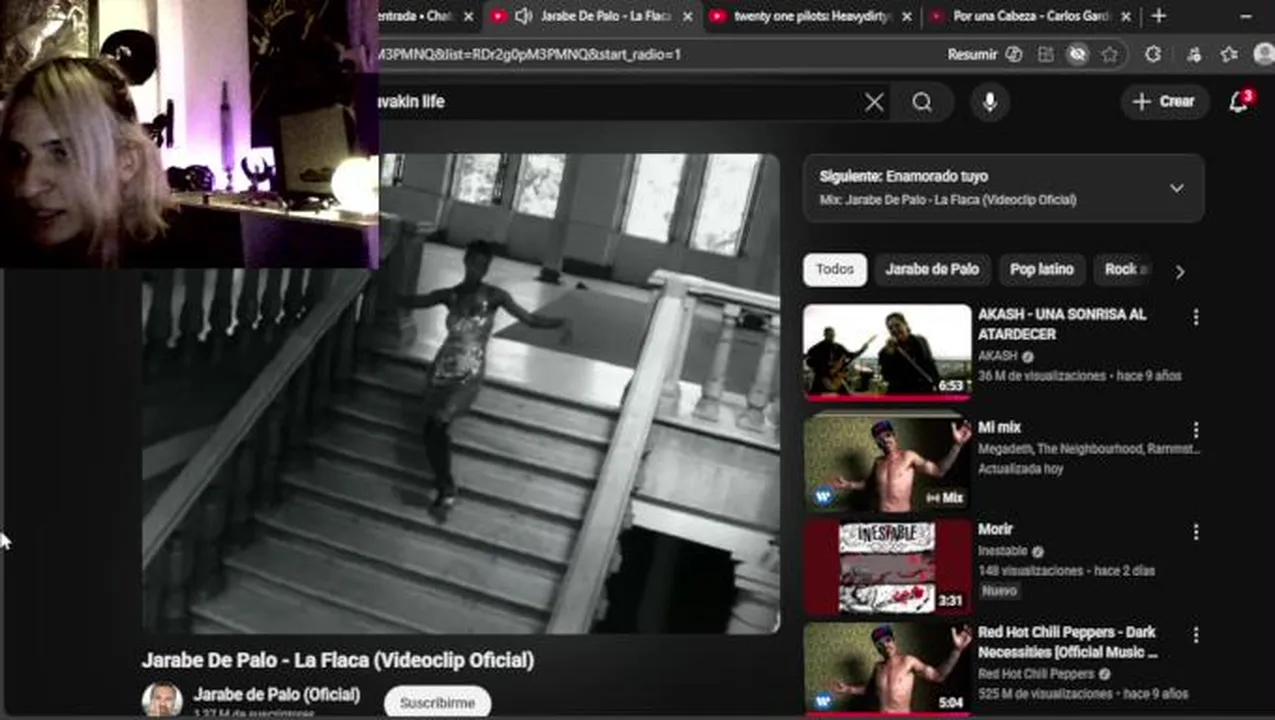Image resolution: width=1275 pixels, height=720 pixels.
Task: Close the Jarabe De Palo browser tab
Action: [687, 17]
